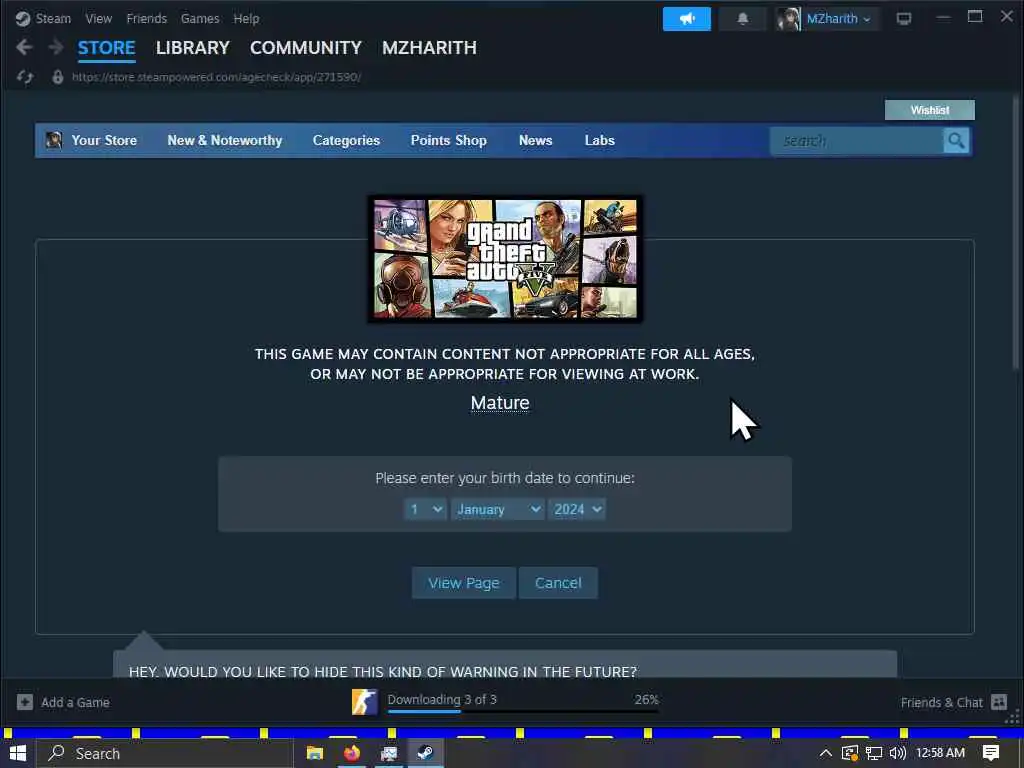1024x768 pixels.
Task: Open the birth year 2024 dropdown
Action: [x=577, y=509]
